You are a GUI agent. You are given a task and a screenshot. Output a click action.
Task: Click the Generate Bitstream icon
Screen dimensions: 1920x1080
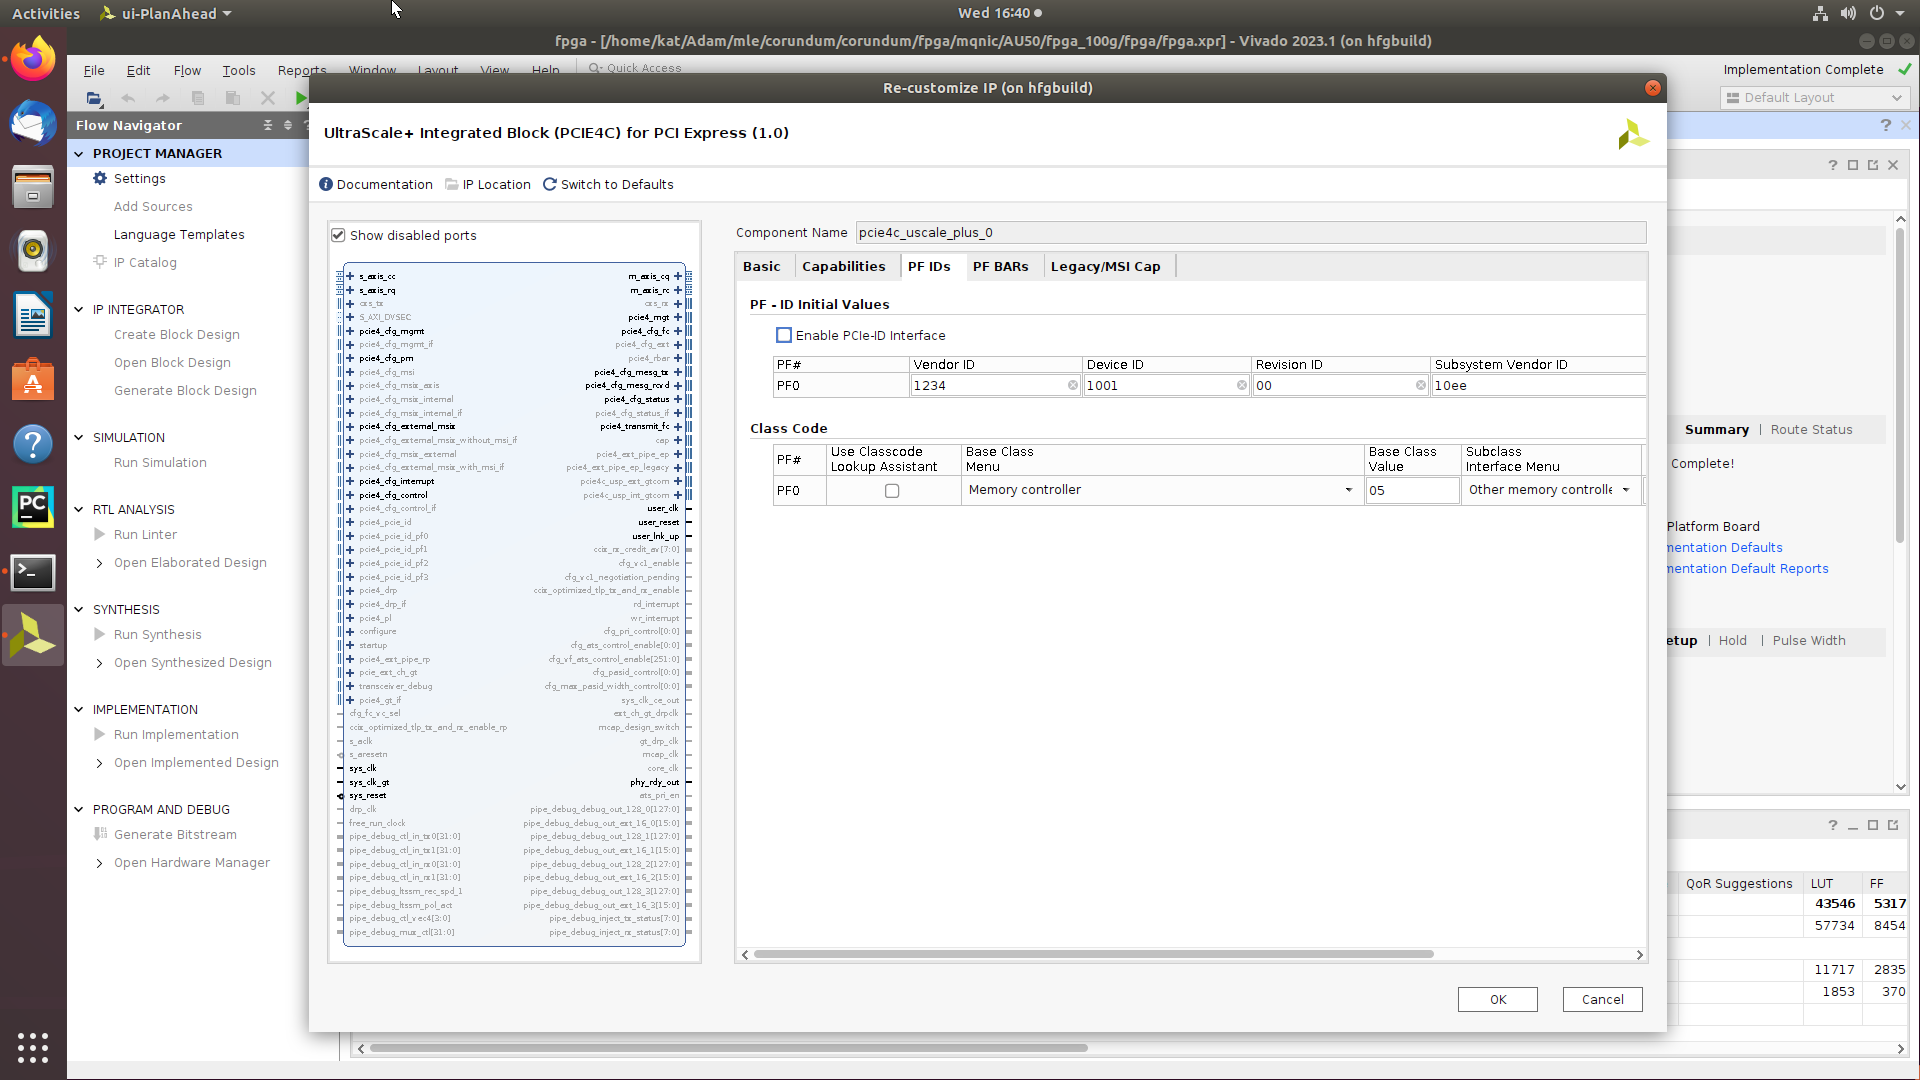click(x=100, y=834)
